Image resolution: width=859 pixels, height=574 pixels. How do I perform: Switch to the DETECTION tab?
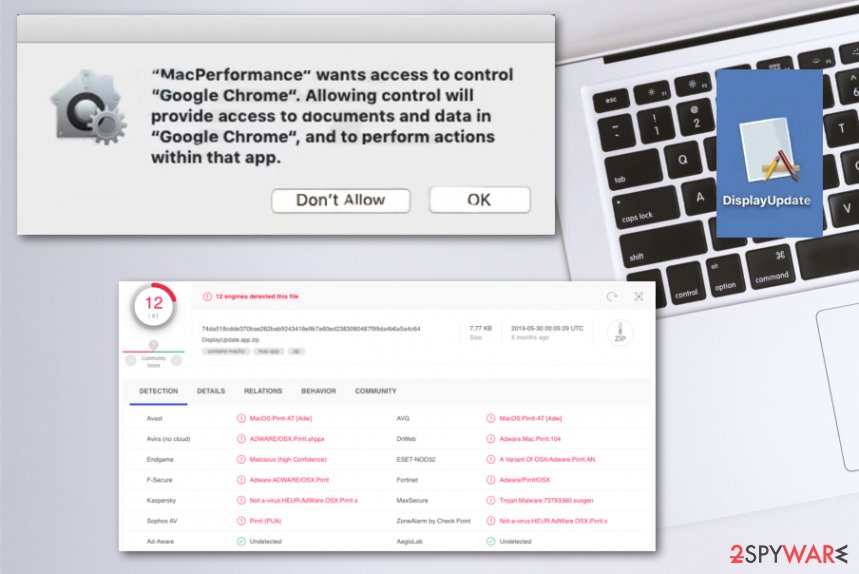click(158, 391)
